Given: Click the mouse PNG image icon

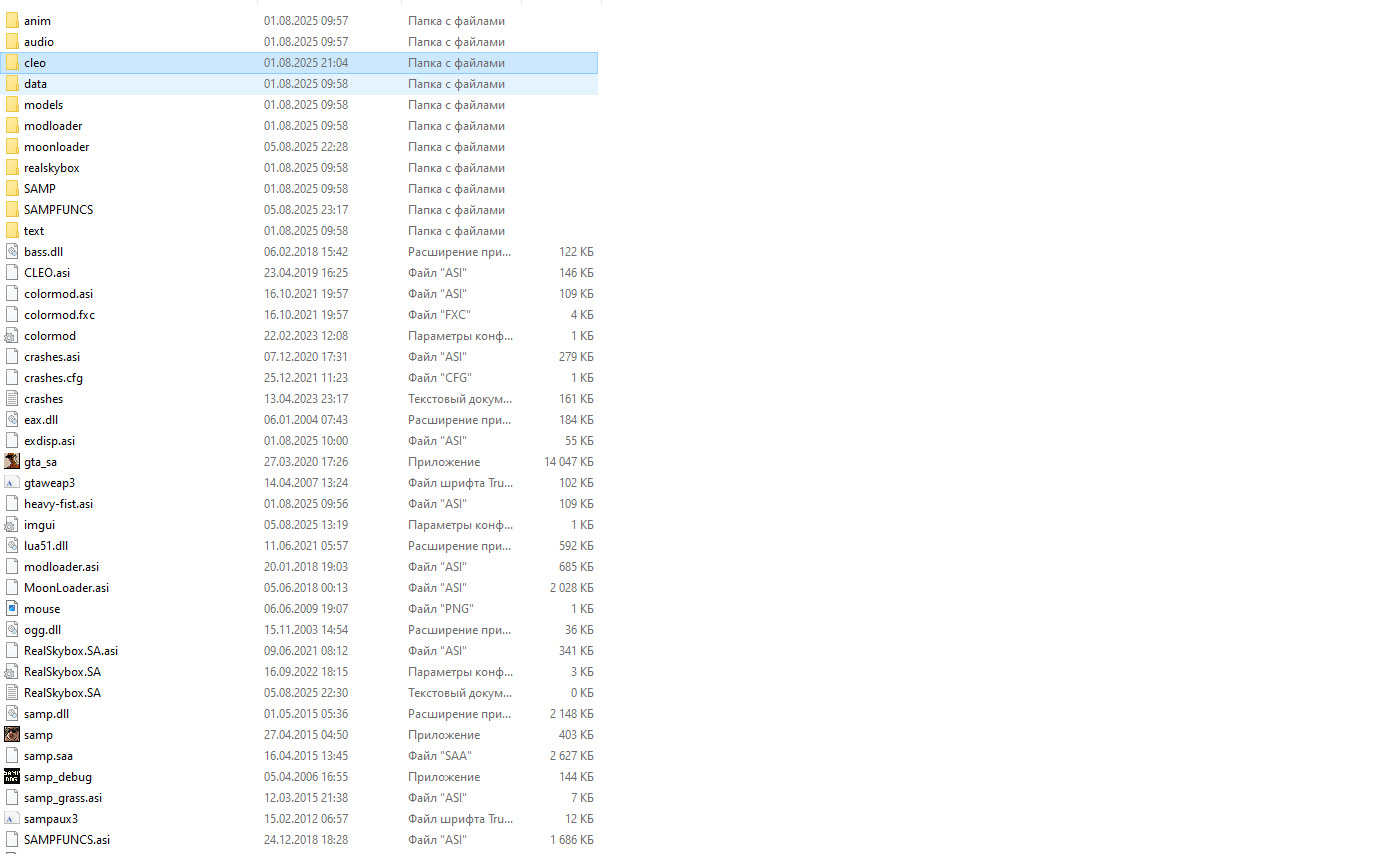Looking at the screenshot, I should pos(12,609).
